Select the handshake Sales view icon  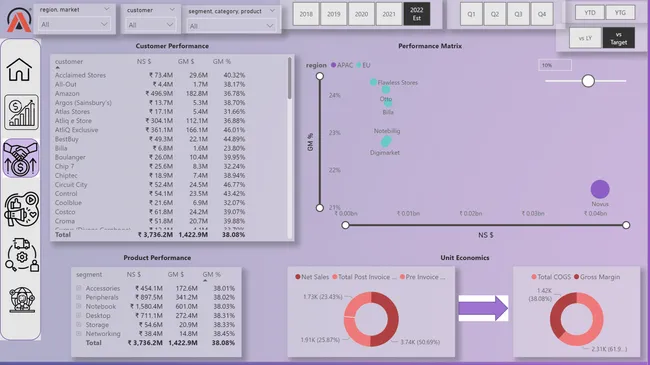21,158
